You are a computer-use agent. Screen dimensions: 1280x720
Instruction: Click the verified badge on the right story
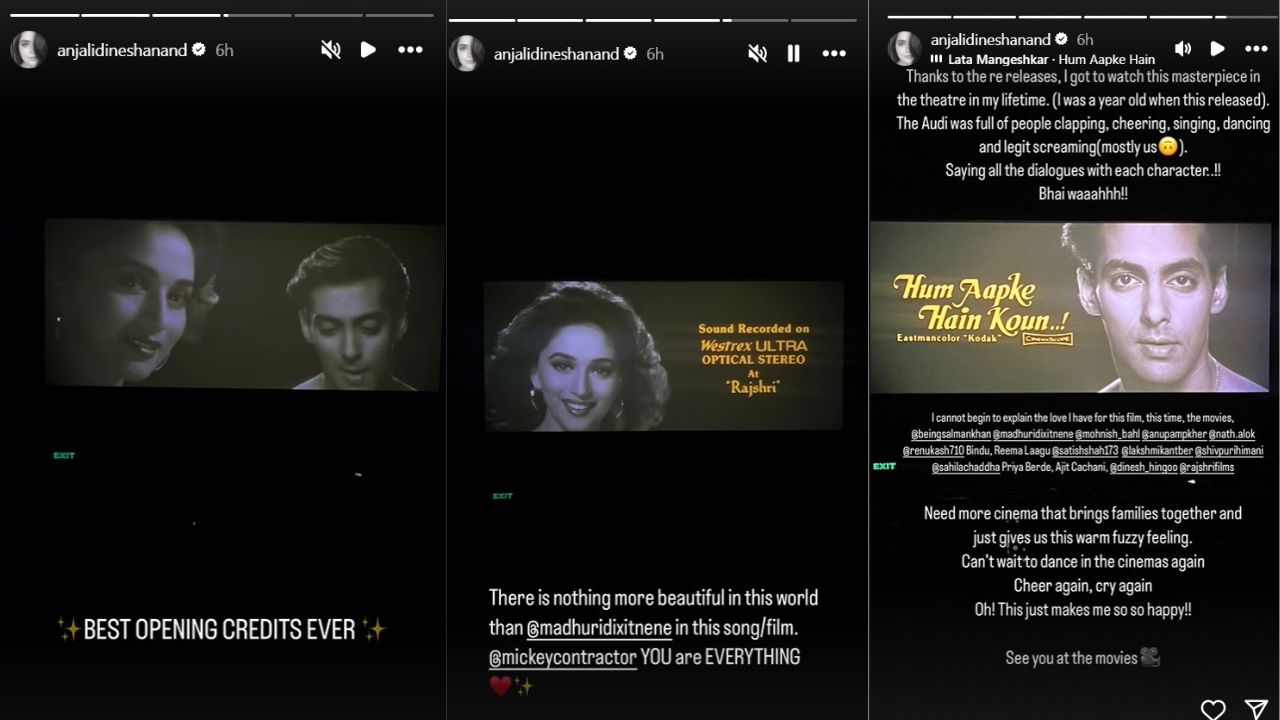pyautogui.click(x=1062, y=40)
